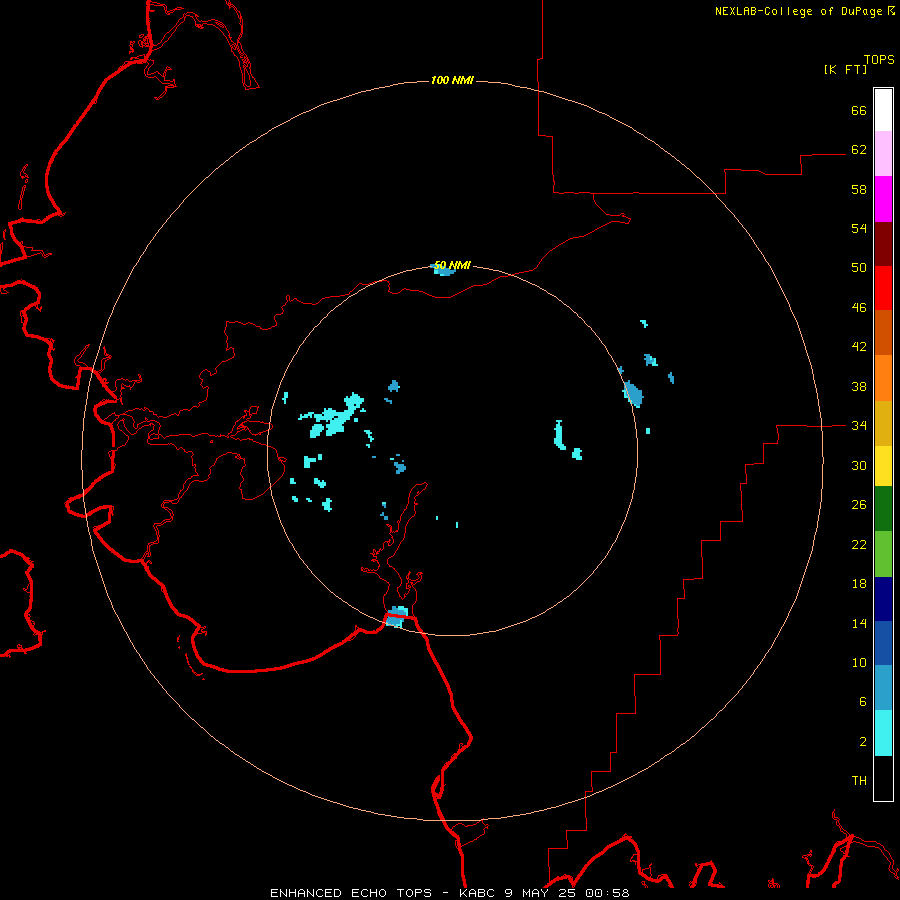Pick the light green color bar swatch
Screen dimensions: 900x900
coord(883,554)
